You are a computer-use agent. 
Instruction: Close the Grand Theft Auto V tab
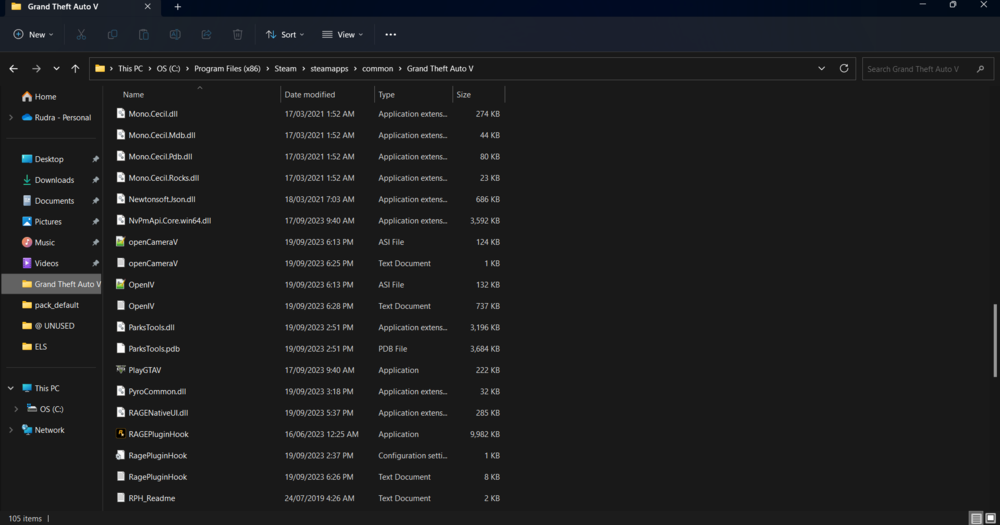coord(147,6)
